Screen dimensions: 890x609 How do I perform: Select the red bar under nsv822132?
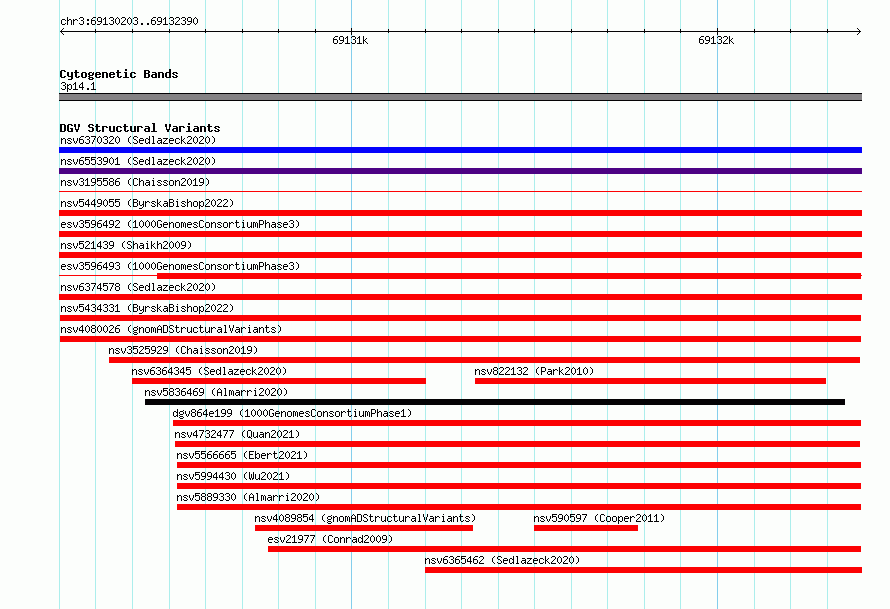tap(650, 381)
